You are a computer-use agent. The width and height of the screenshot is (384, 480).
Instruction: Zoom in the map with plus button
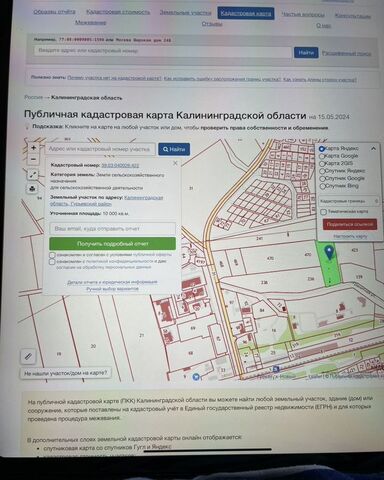33,148
